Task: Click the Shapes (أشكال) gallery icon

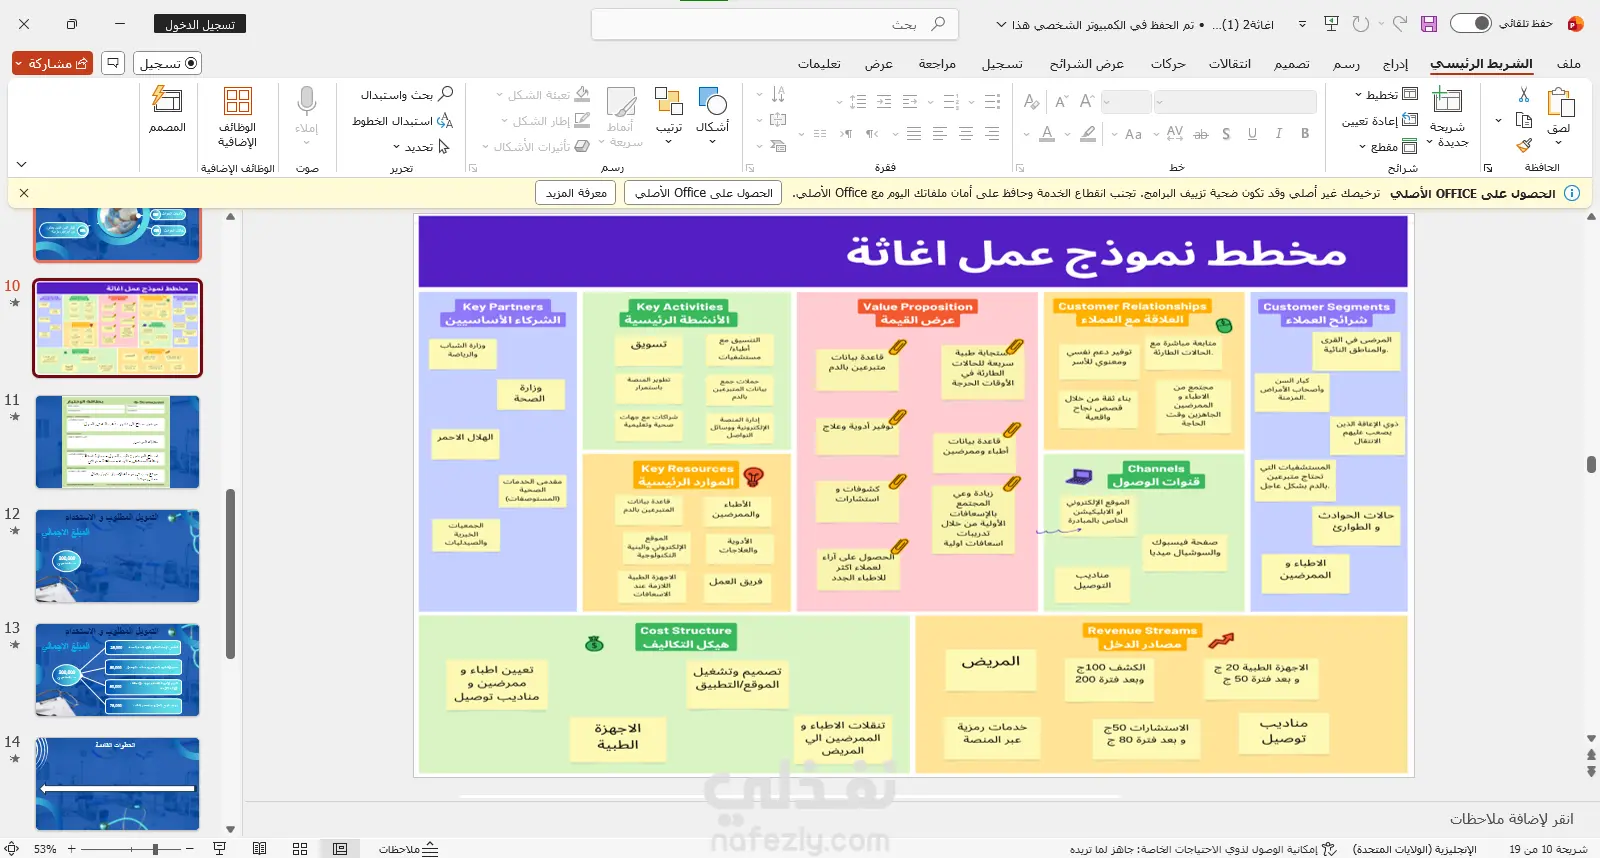Action: tap(712, 102)
